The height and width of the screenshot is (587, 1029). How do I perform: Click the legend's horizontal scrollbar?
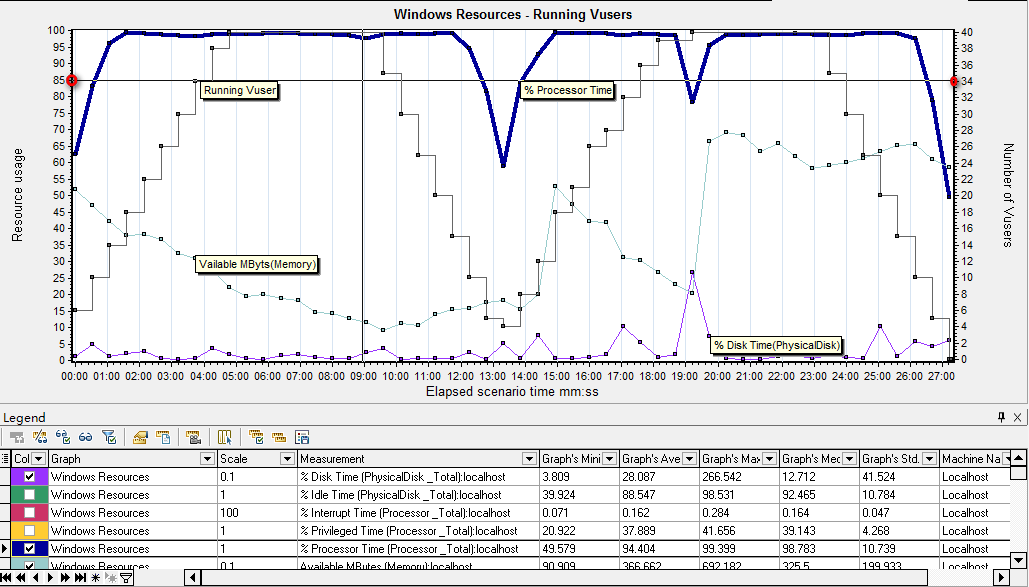pos(500,578)
